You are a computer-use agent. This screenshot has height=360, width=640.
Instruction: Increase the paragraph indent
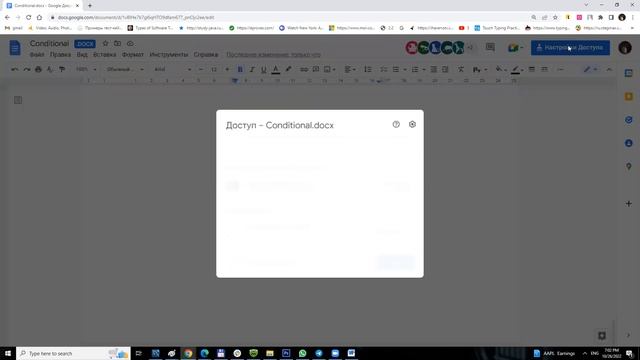coord(445,69)
